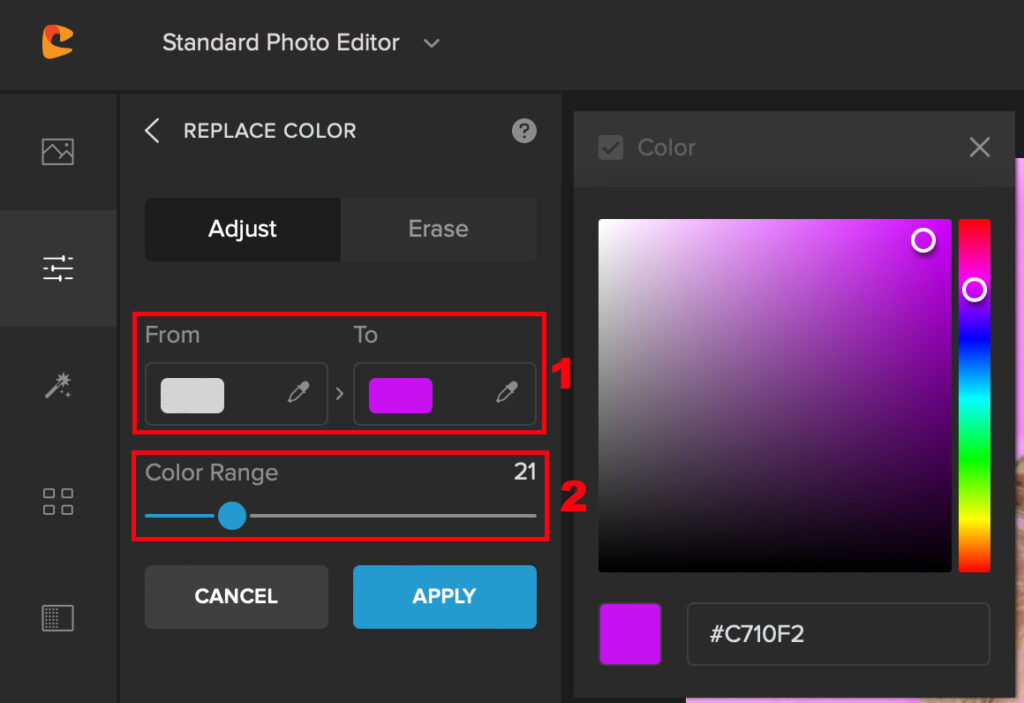
Task: Open the image manager sidebar icon
Action: [x=57, y=152]
